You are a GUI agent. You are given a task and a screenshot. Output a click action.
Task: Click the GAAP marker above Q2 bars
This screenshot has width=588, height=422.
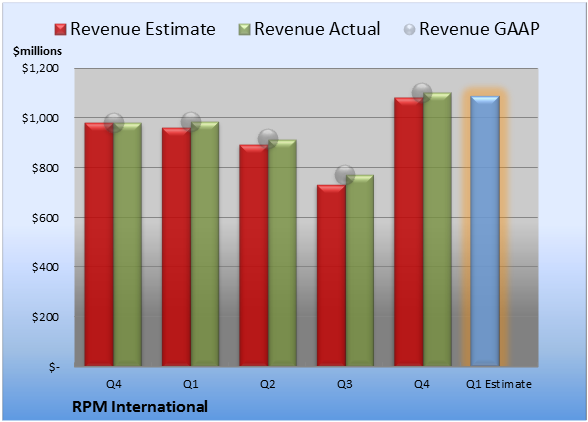(x=268, y=139)
